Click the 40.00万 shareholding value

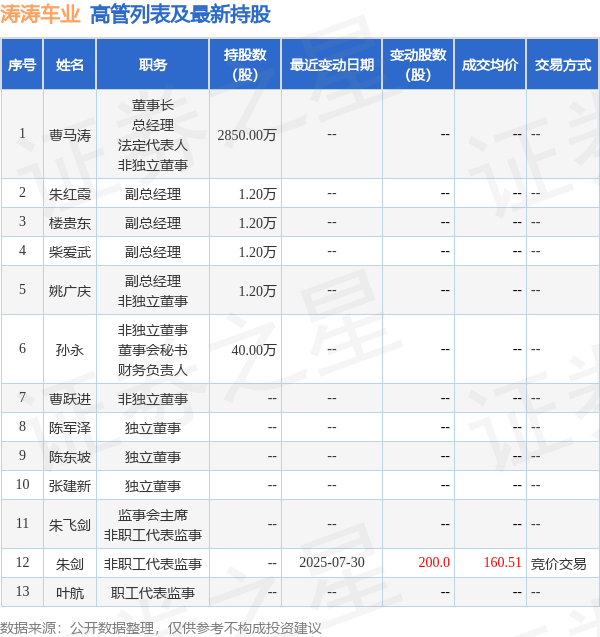(254, 350)
